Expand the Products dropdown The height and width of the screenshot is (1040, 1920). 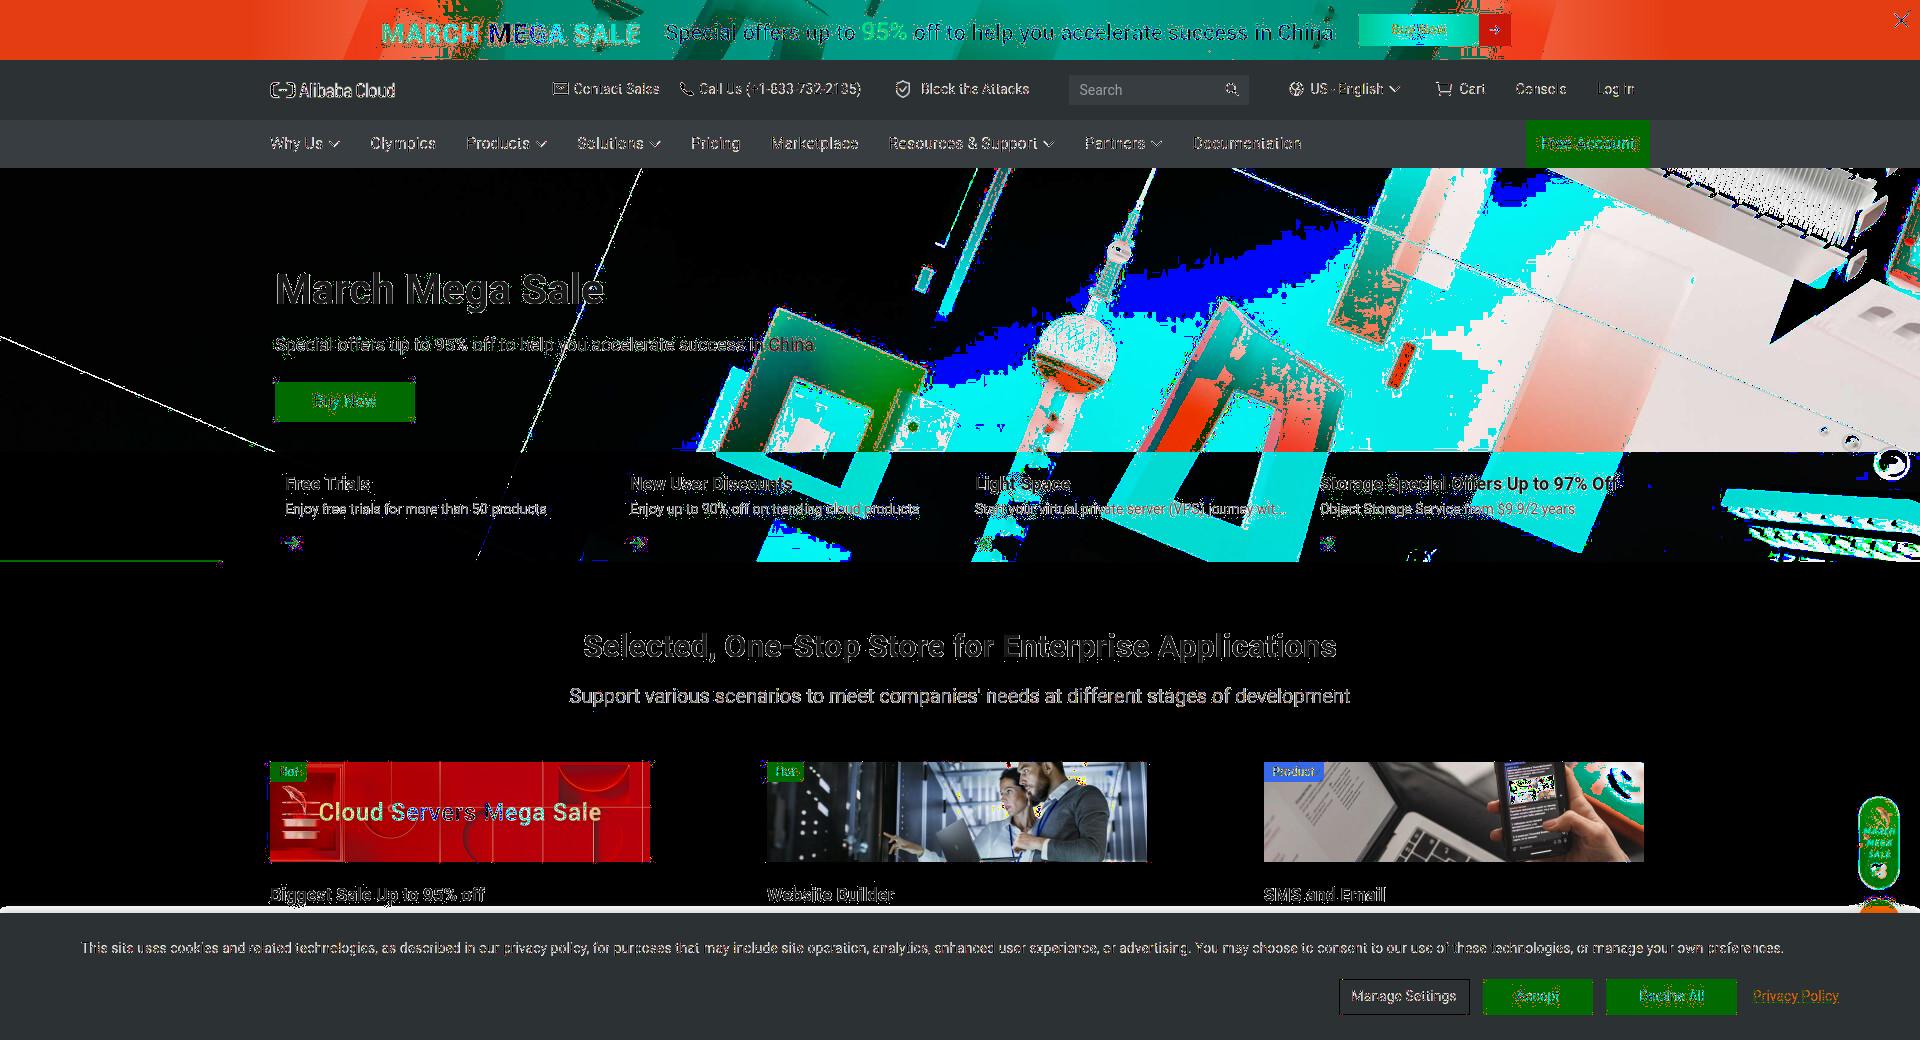(x=506, y=144)
